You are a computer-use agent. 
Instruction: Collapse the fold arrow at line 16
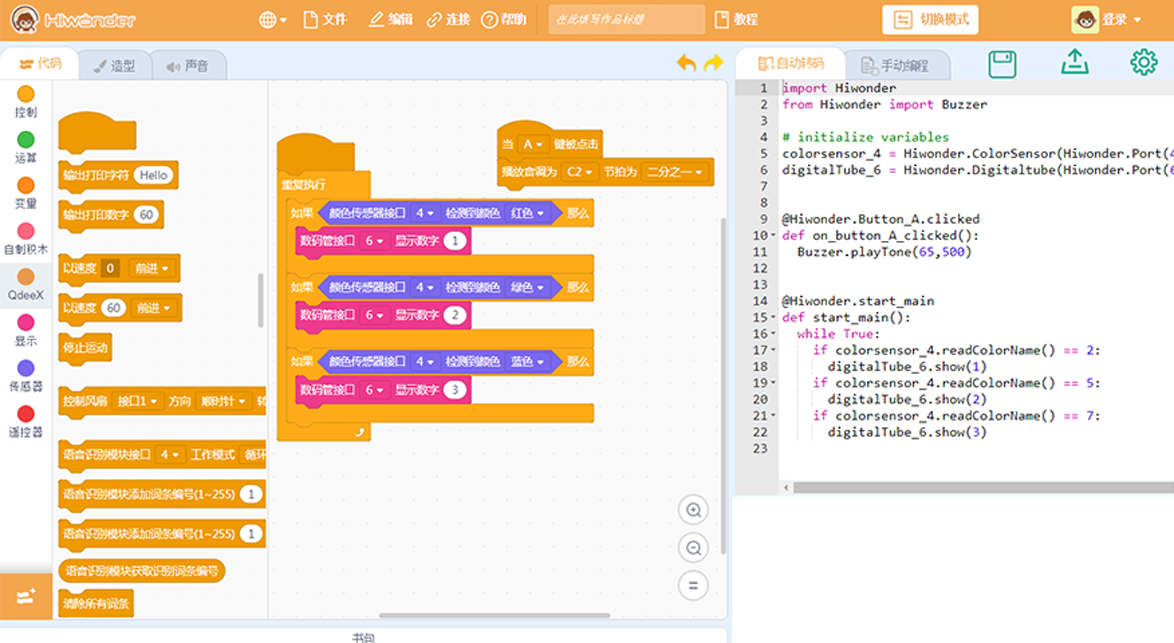(x=773, y=334)
